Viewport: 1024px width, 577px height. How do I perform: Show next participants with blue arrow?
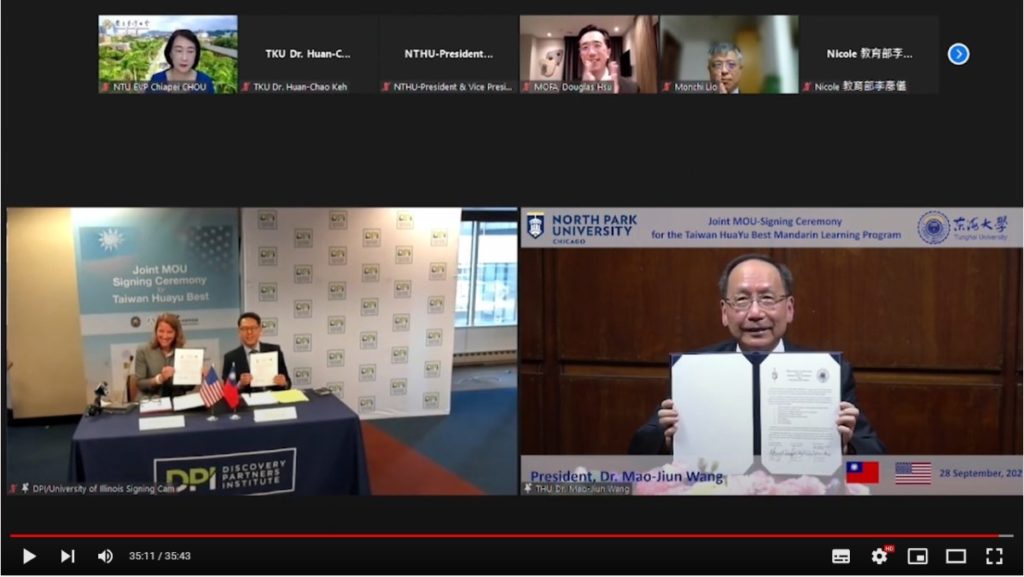point(958,54)
